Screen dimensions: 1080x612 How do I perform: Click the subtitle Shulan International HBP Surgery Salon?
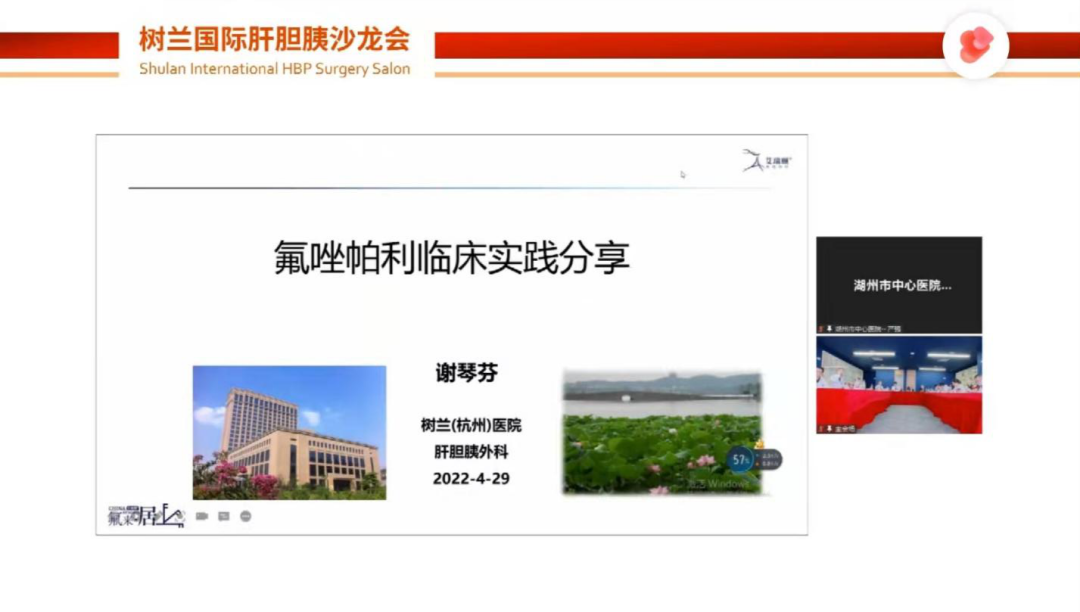pyautogui.click(x=275, y=69)
